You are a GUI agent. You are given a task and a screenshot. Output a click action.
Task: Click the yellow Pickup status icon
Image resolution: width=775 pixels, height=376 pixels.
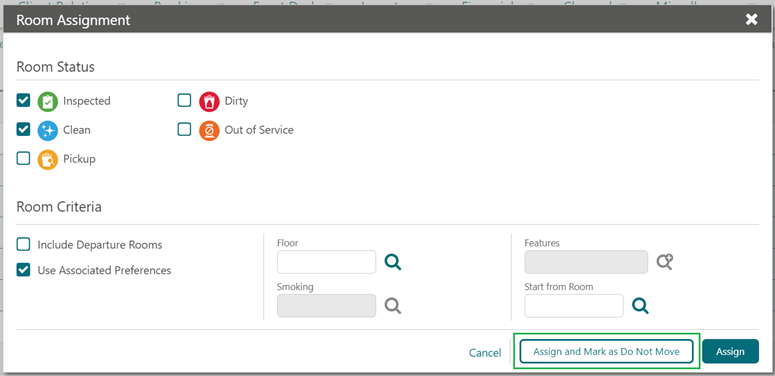48,160
